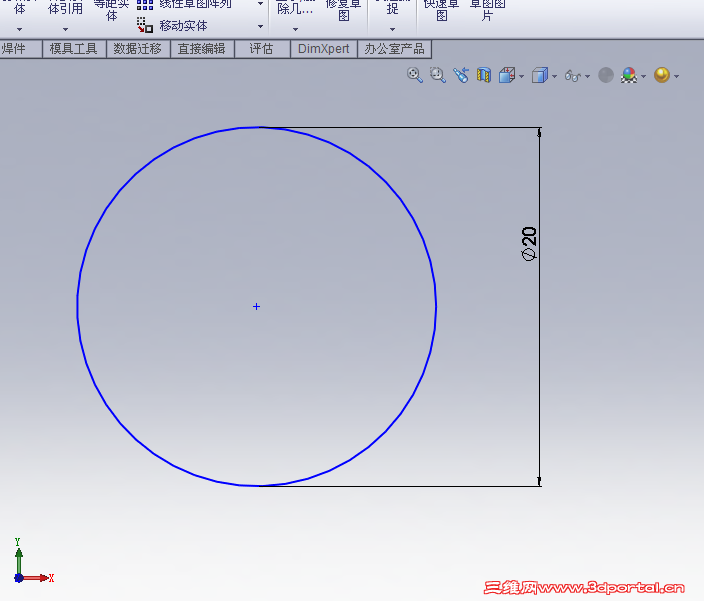
Task: Select the Ø20 diameter dimension text
Action: (529, 244)
